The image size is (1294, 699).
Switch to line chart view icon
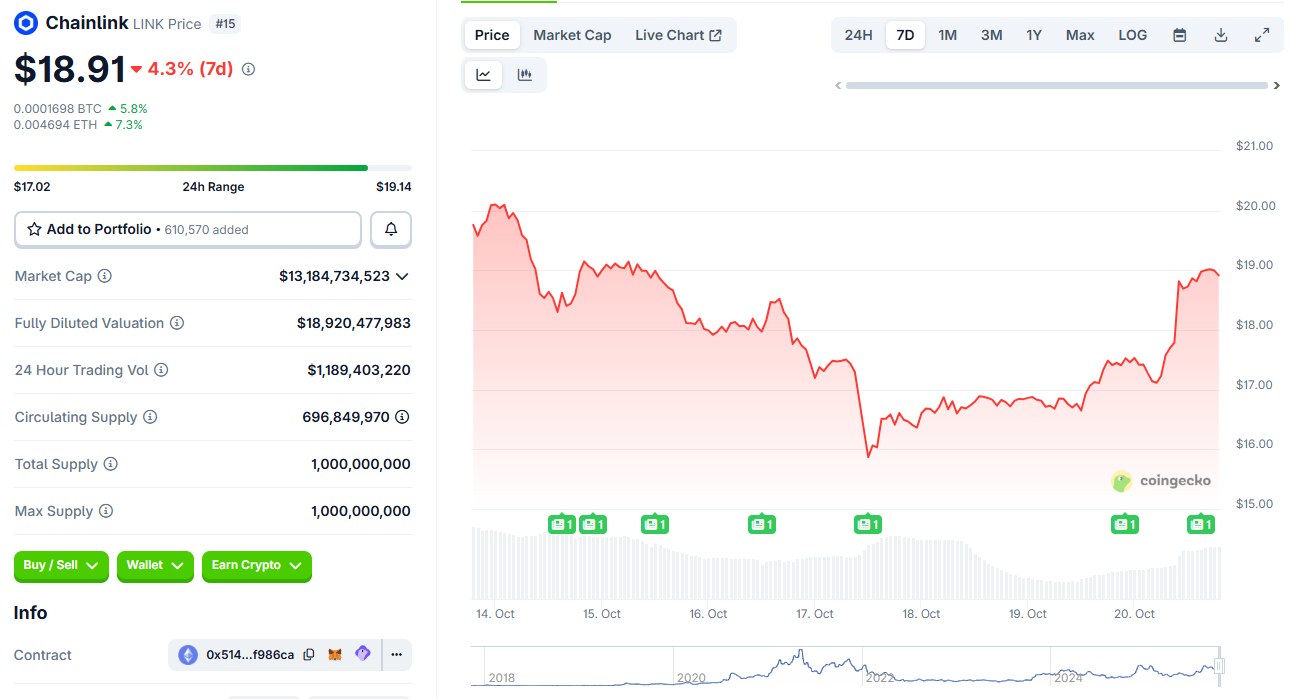[x=483, y=75]
